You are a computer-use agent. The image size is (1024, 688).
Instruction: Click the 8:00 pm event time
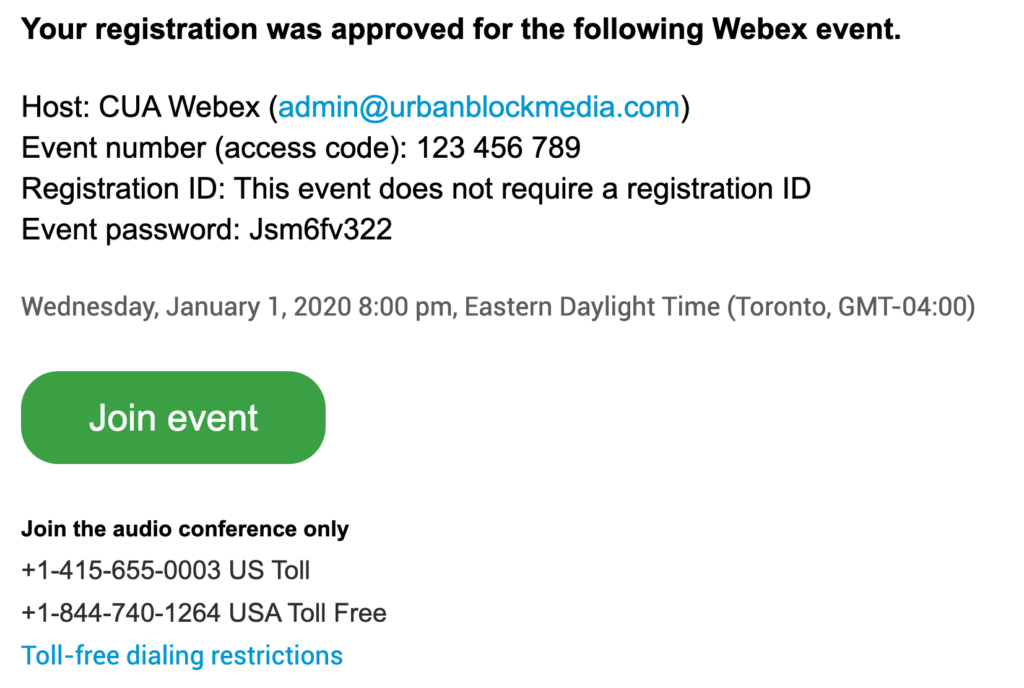[x=406, y=307]
